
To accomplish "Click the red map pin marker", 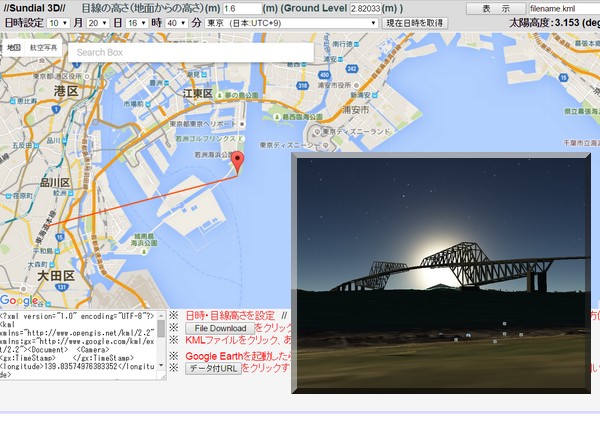I will pos(237,162).
